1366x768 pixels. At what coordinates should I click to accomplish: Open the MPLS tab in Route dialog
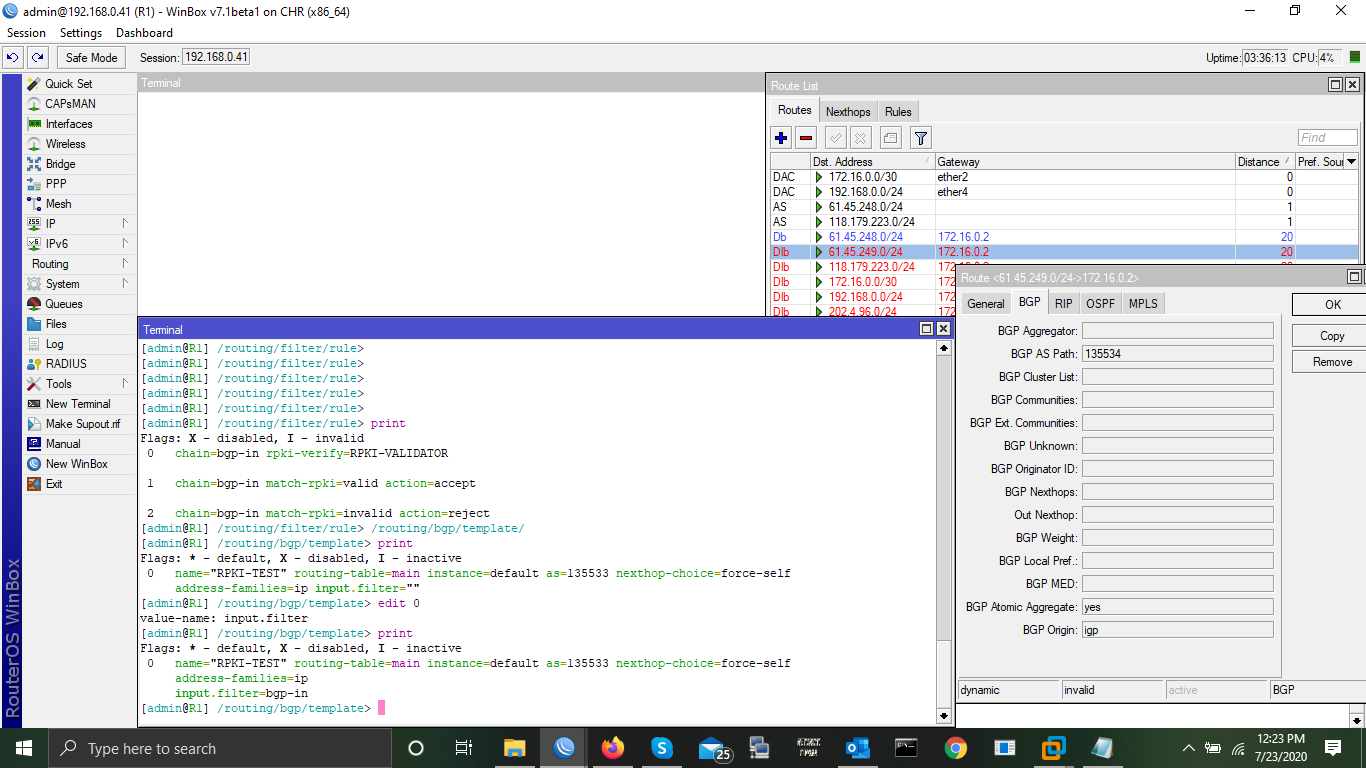pyautogui.click(x=1143, y=304)
